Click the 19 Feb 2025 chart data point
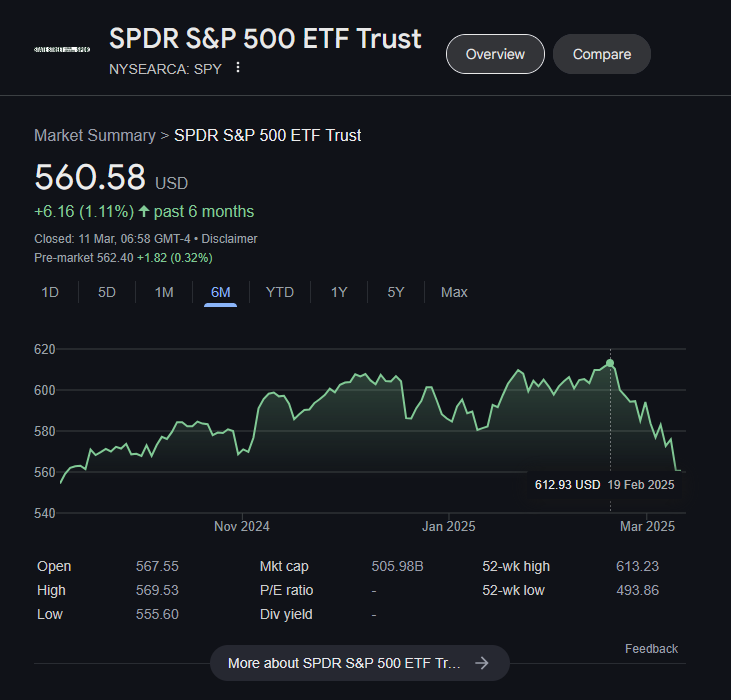The image size is (731, 700). 610,363
